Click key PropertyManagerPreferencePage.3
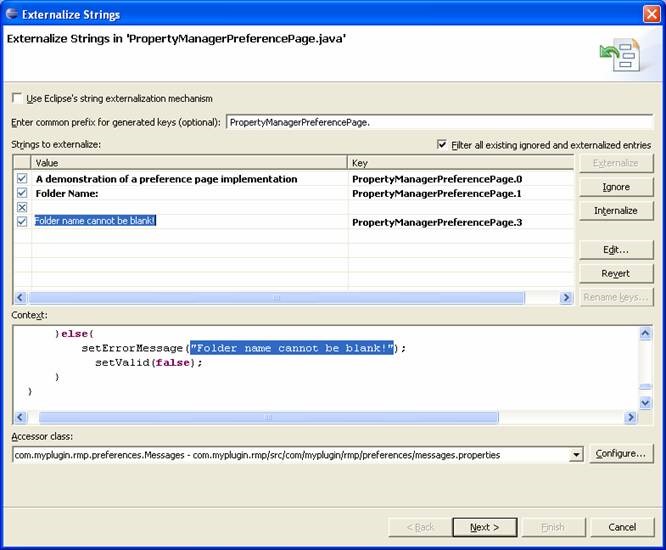This screenshot has width=666, height=550. (437, 222)
